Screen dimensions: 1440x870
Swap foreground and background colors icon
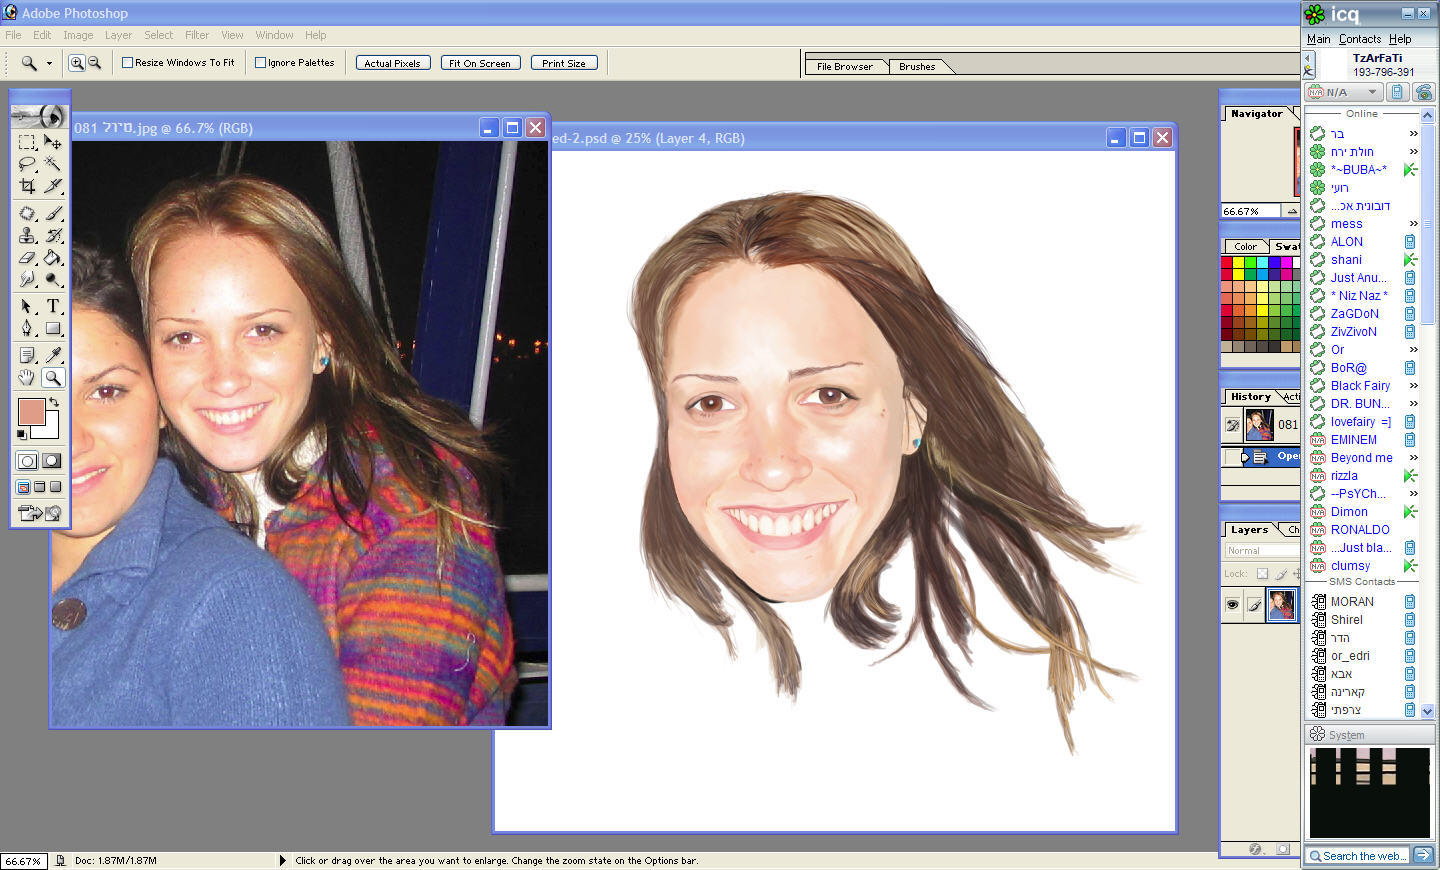[54, 402]
